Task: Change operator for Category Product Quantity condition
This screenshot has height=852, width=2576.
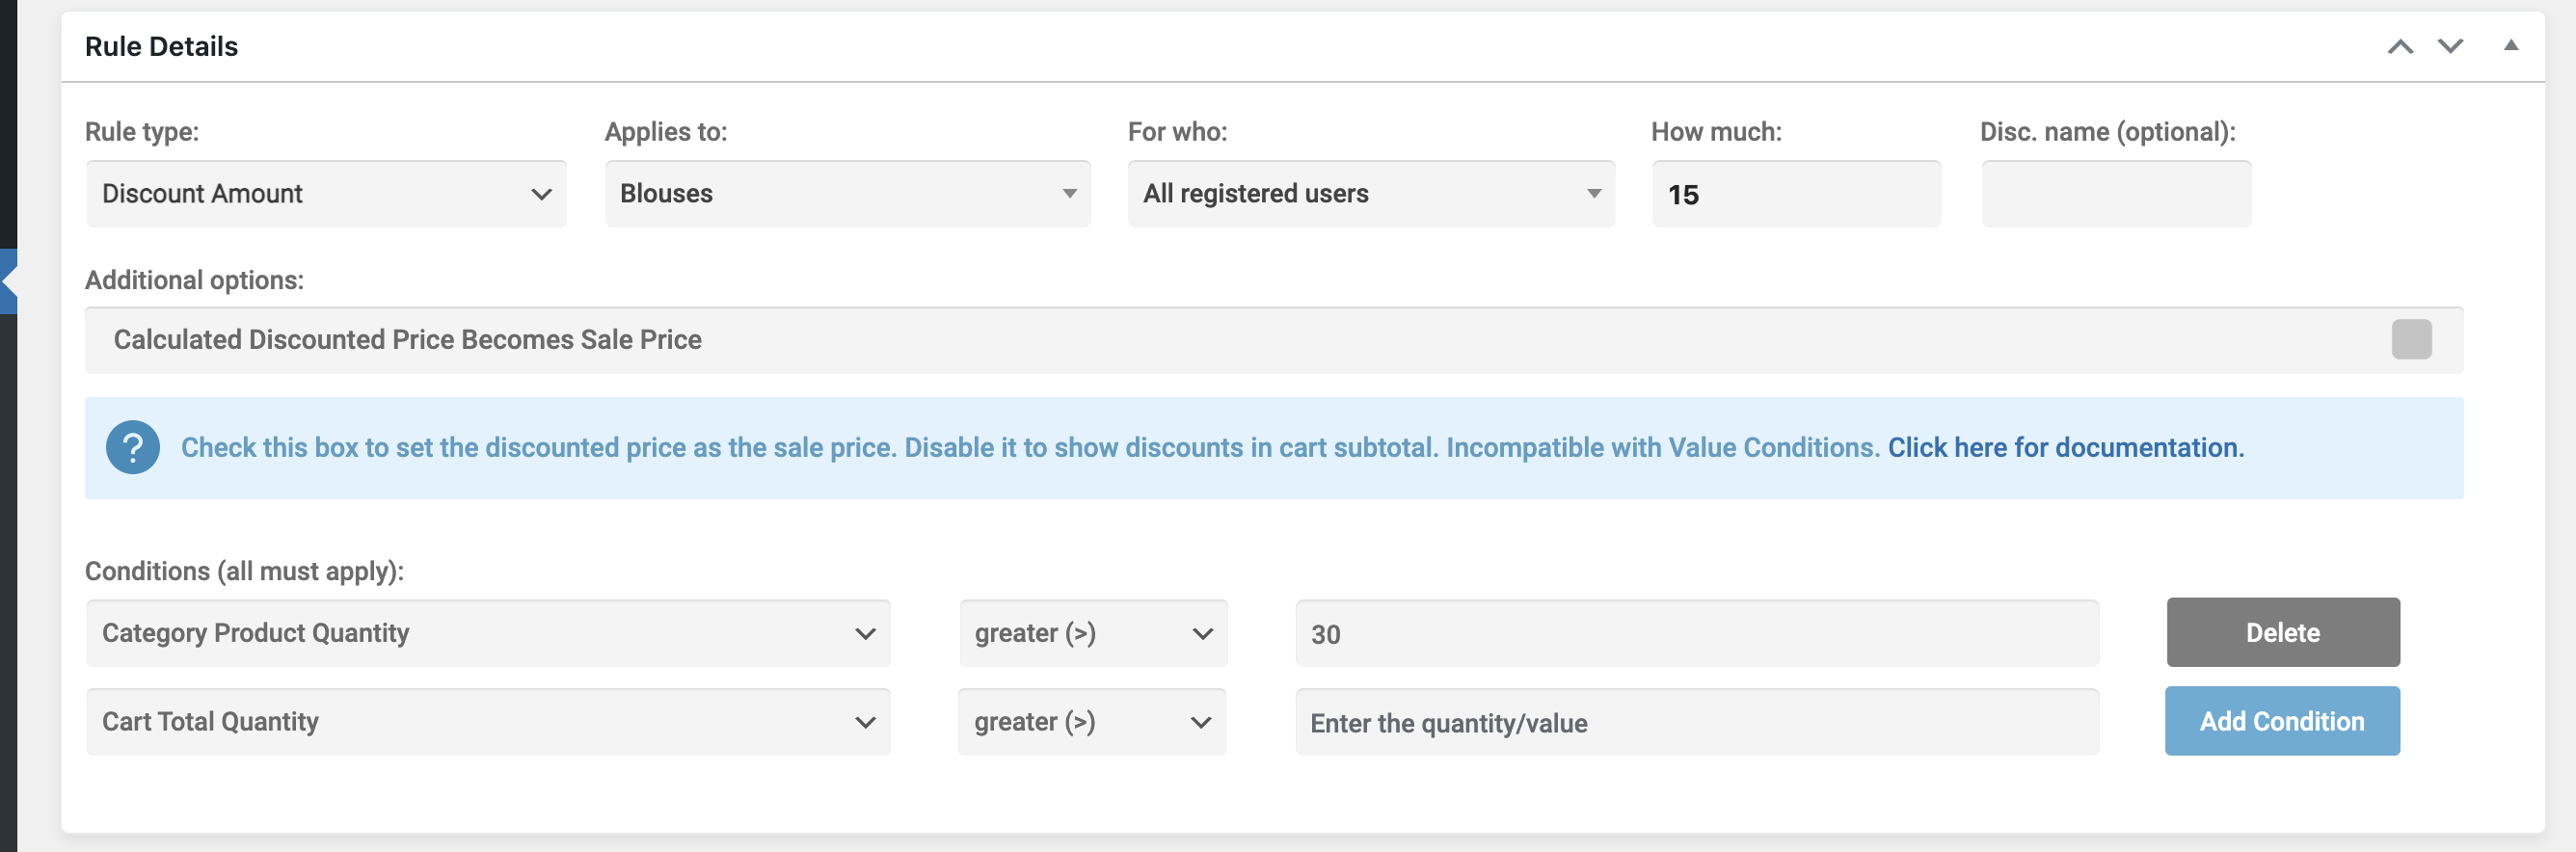Action: coord(1093,633)
